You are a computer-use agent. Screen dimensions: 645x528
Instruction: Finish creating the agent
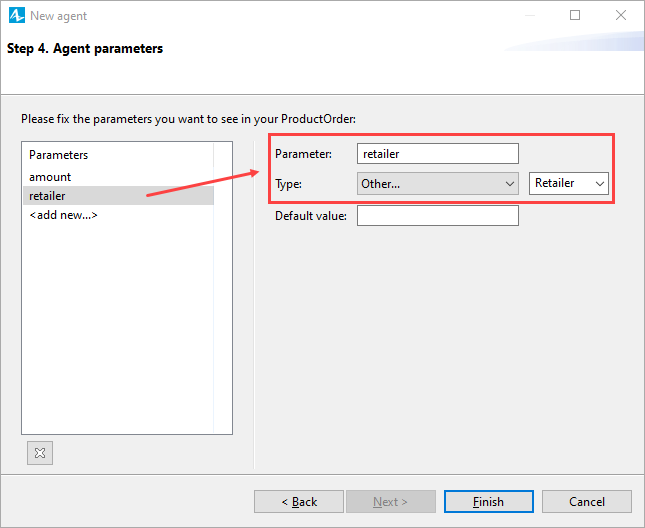tap(489, 501)
